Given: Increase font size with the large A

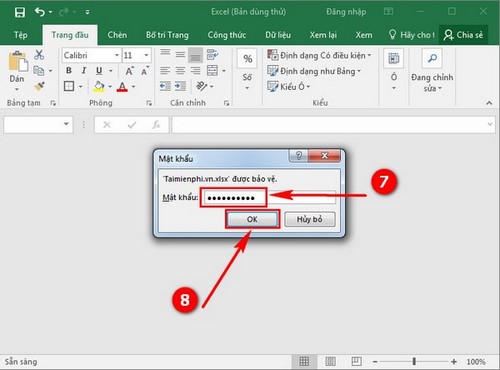Looking at the screenshot, I should (129, 71).
